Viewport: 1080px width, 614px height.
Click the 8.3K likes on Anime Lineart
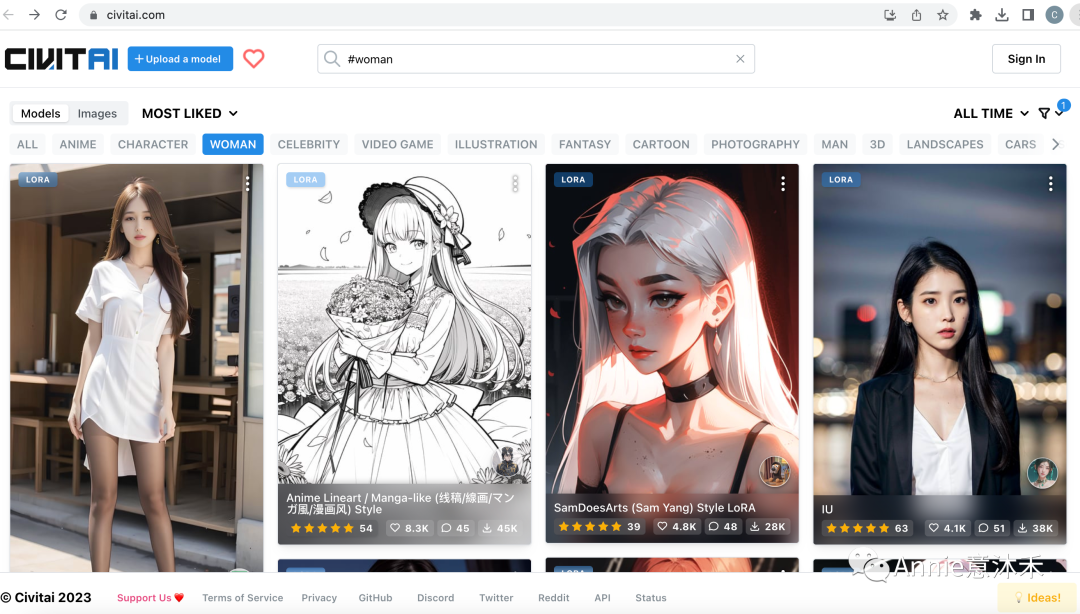409,528
